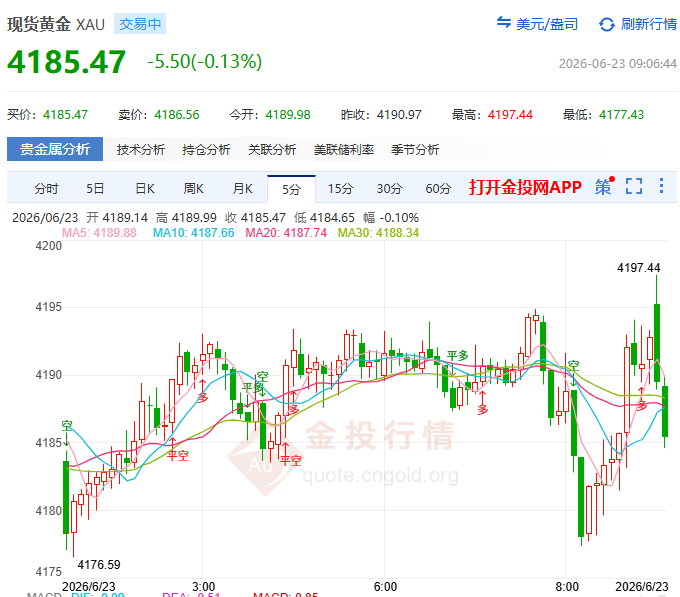Click the 6:00 time axis label

[385, 587]
